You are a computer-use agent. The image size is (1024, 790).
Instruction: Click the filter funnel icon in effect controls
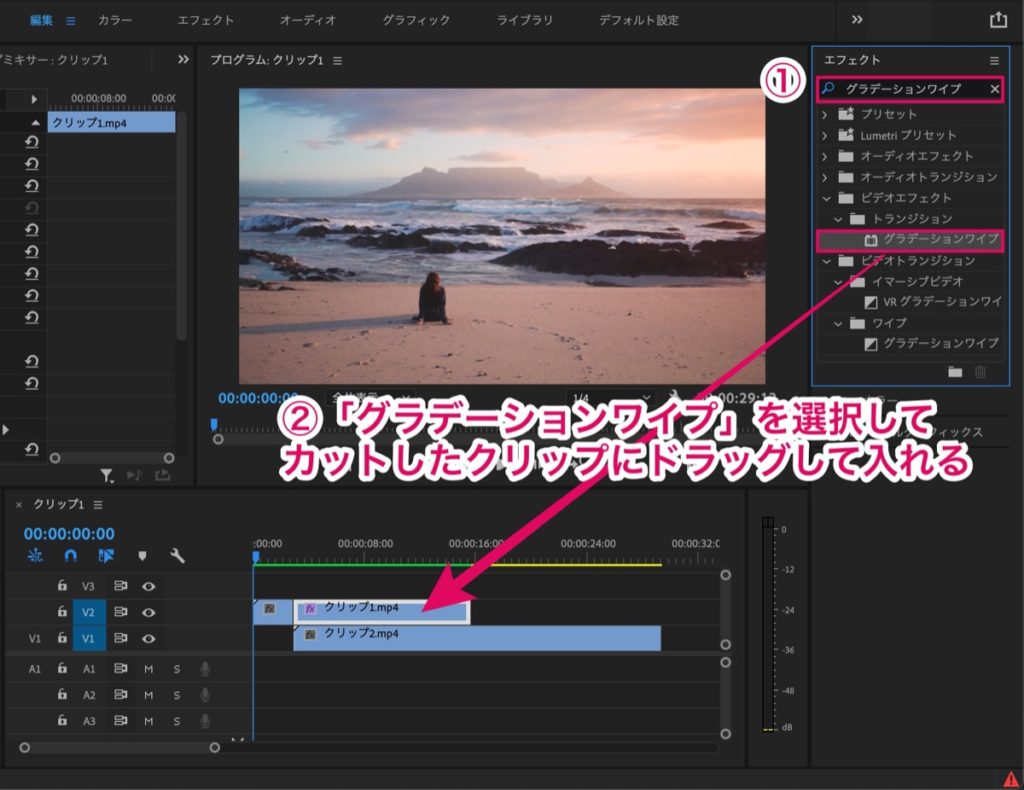pyautogui.click(x=106, y=476)
